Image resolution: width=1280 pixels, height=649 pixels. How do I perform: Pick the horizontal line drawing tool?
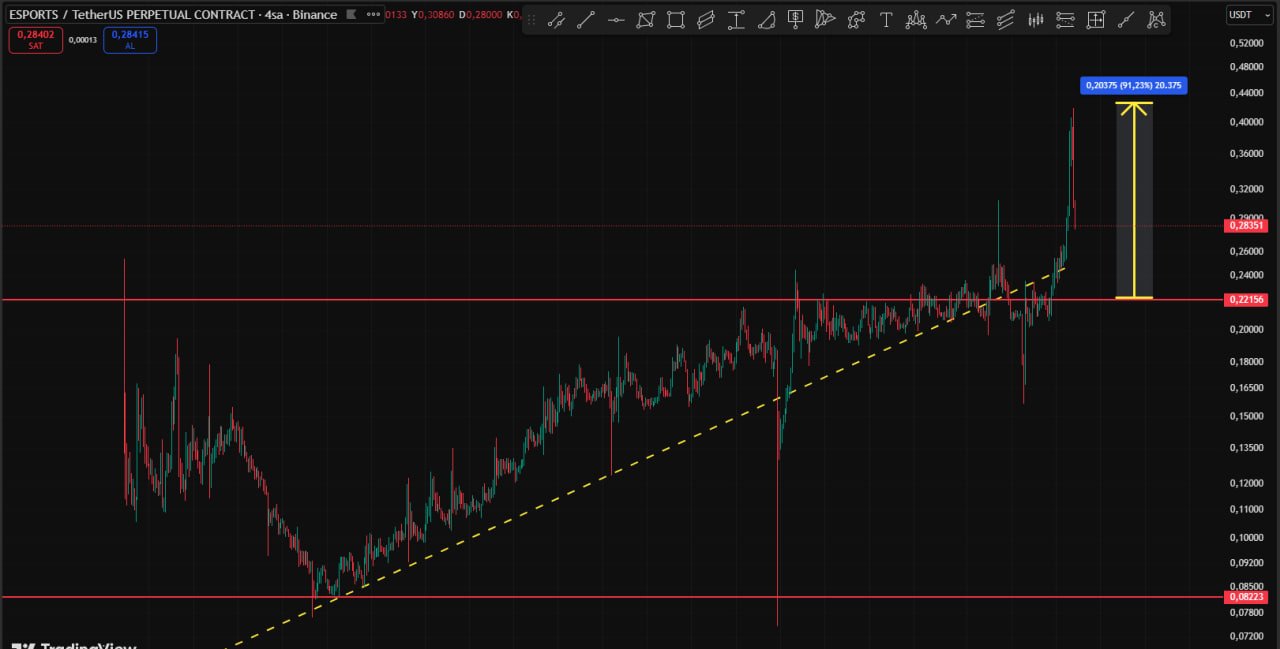pos(616,20)
